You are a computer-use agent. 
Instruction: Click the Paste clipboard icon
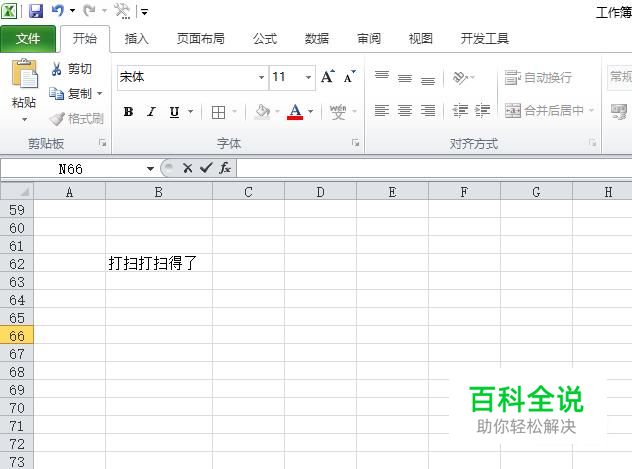click(24, 74)
